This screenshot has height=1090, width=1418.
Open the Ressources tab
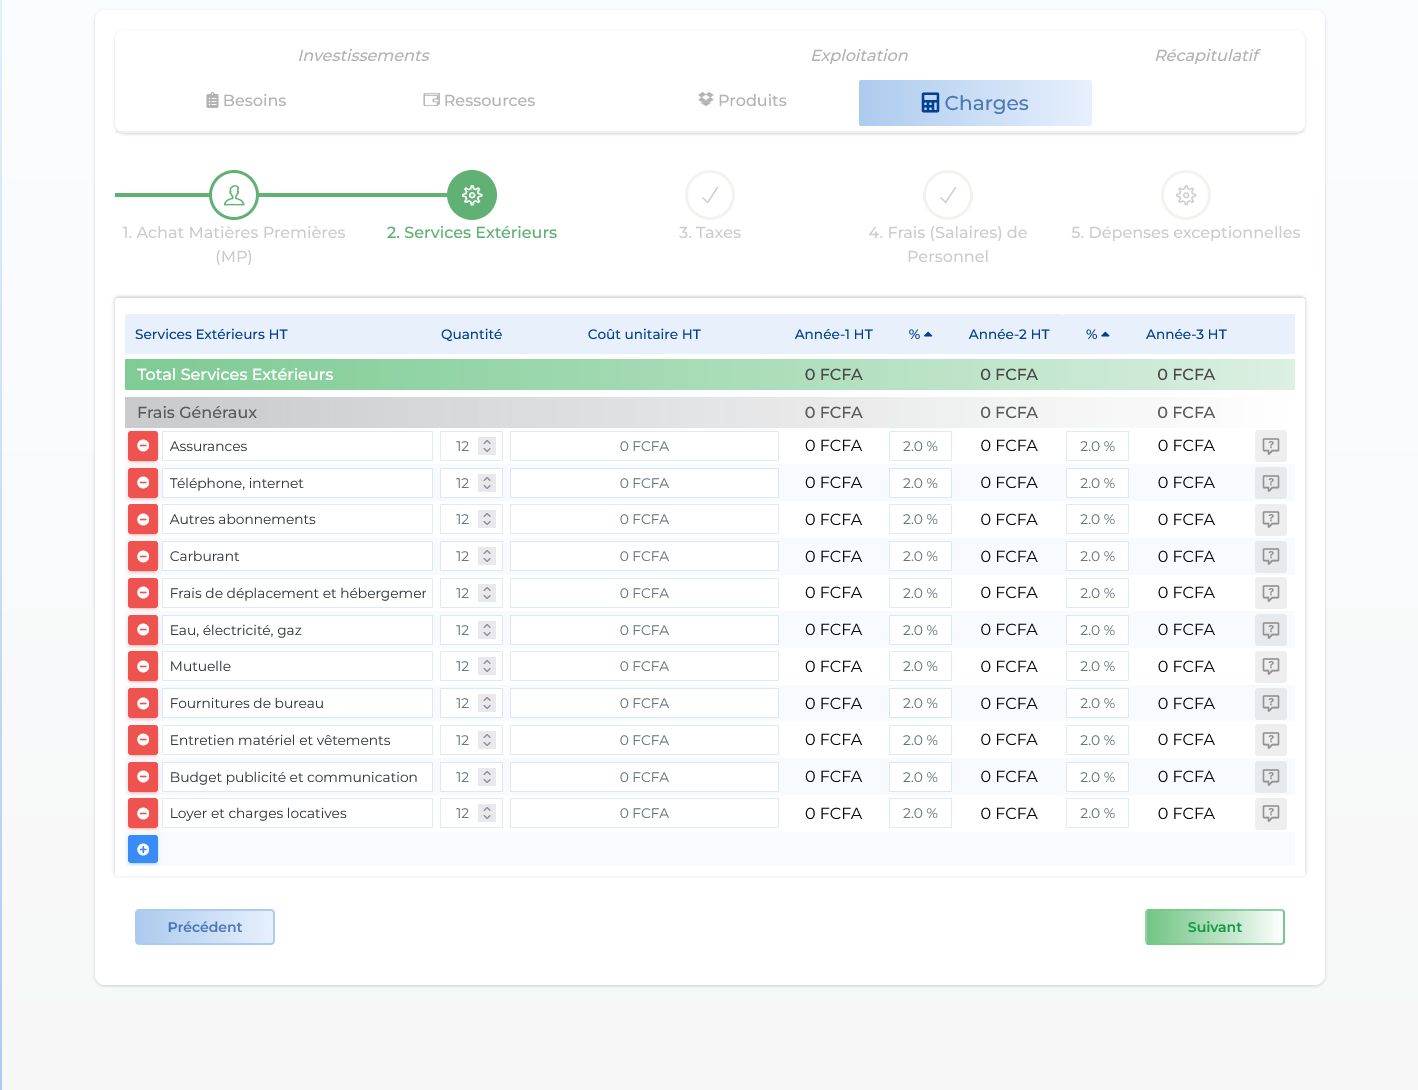coord(479,100)
